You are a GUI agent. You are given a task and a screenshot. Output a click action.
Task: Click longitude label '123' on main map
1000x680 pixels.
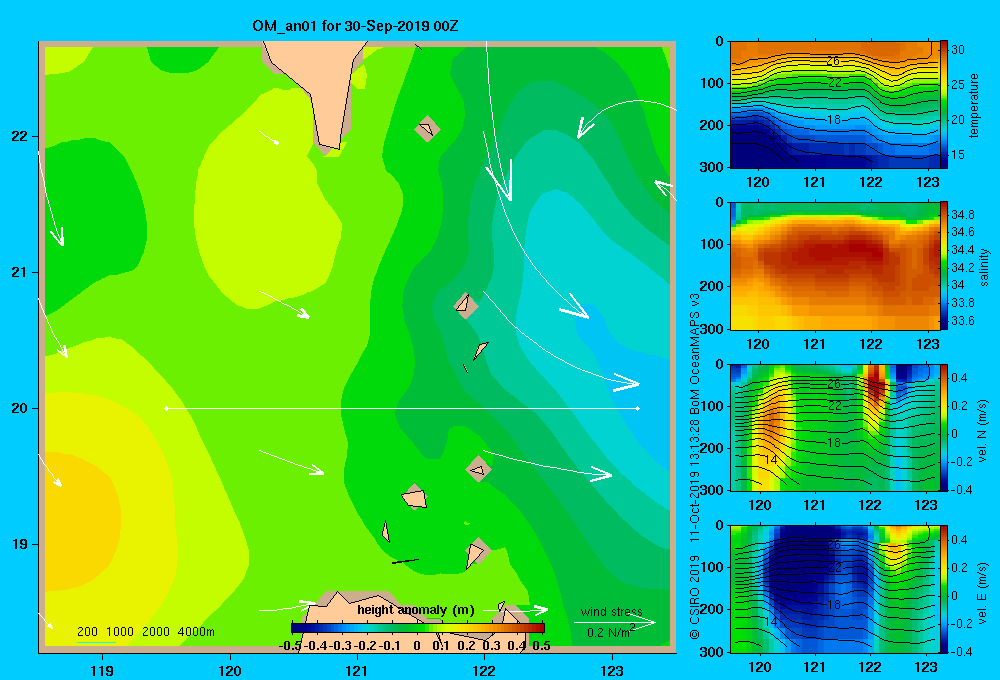(612, 670)
